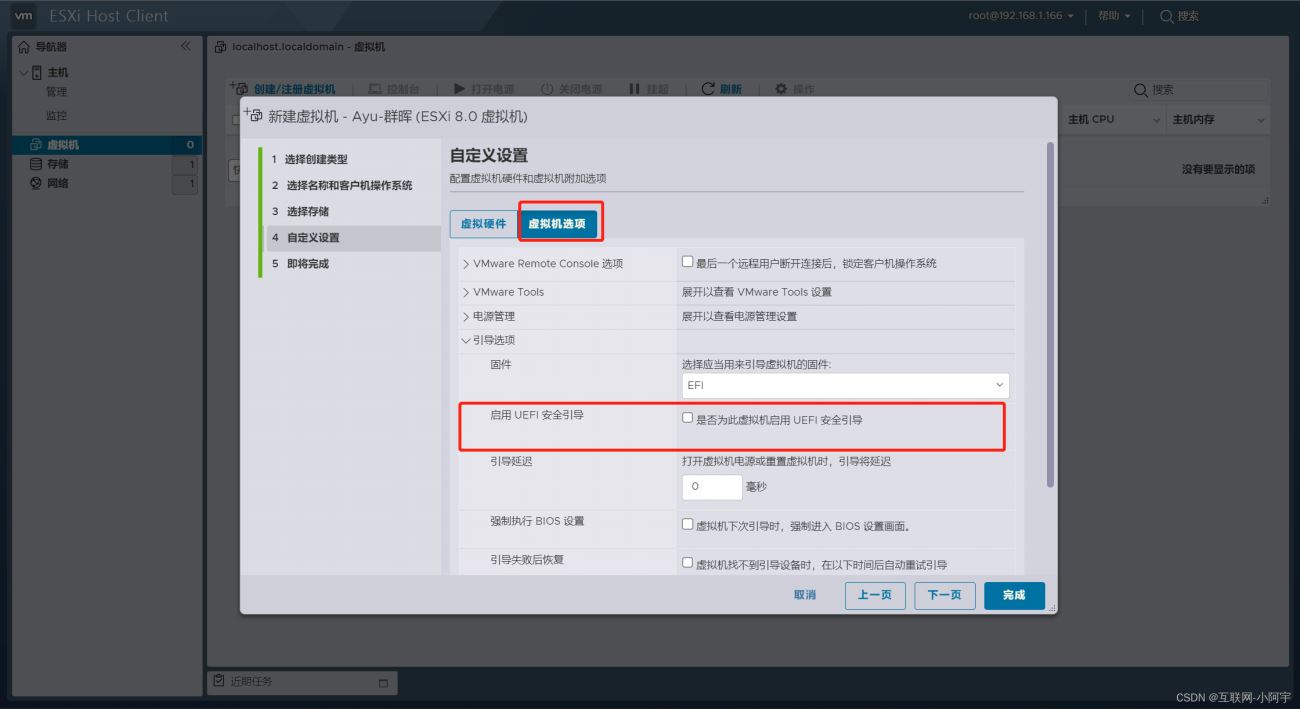The image size is (1300, 709).
Task: Click the Finish button
Action: coord(1014,595)
